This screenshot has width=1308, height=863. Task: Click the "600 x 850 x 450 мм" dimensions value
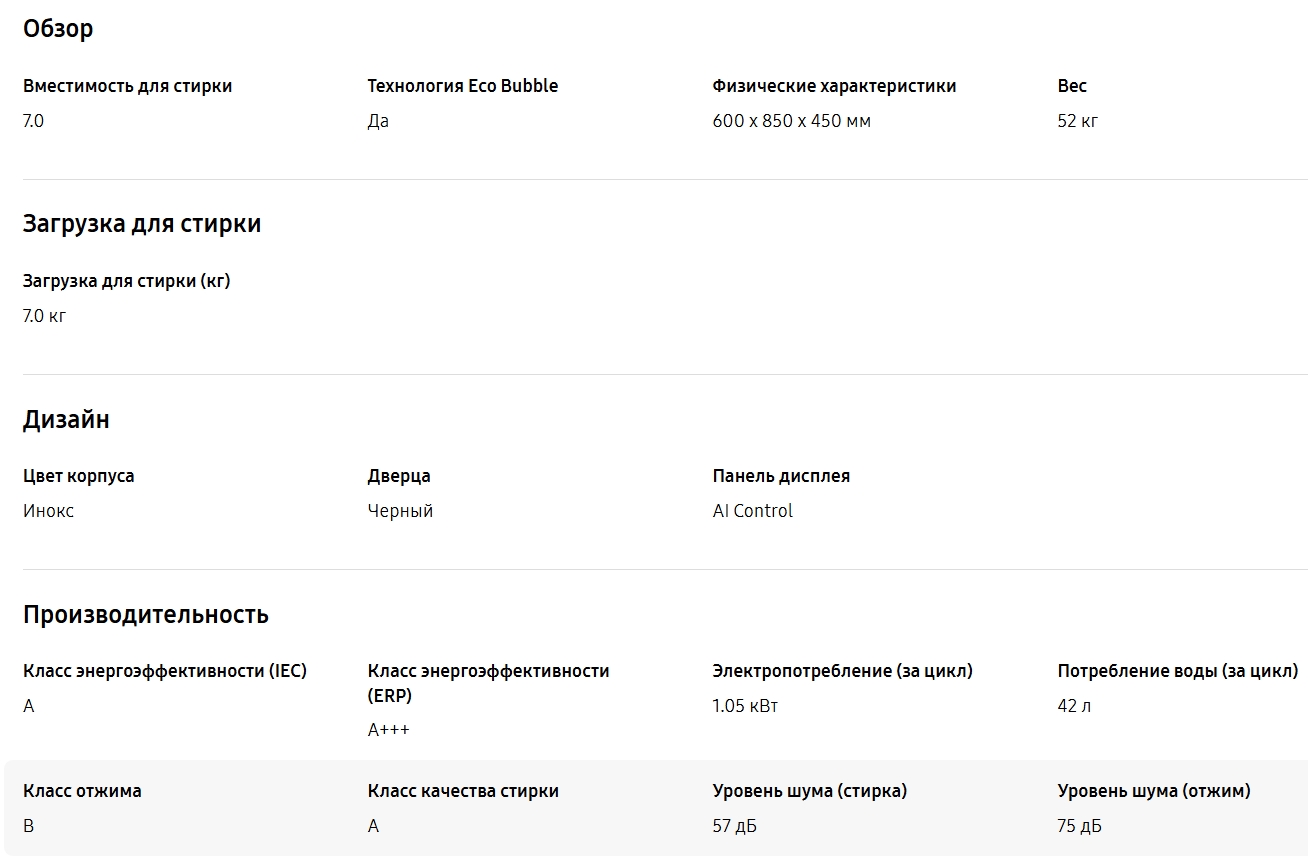pos(791,121)
